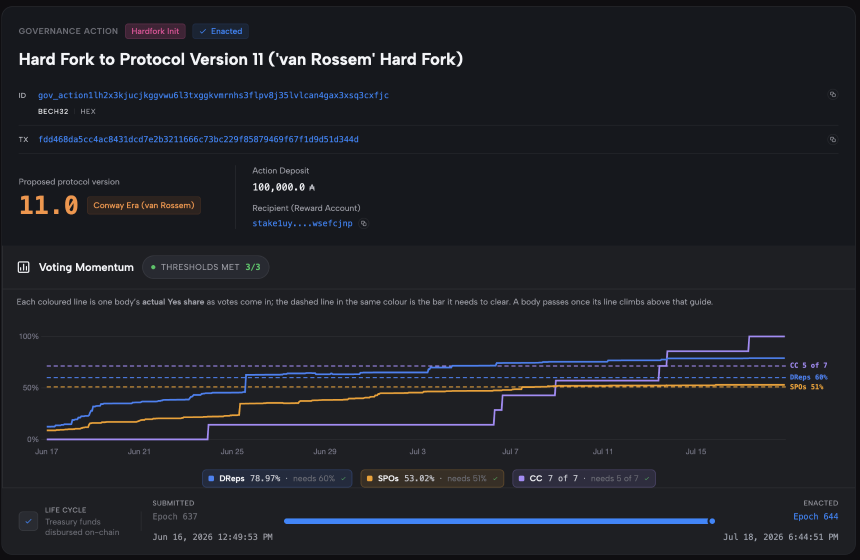Click the Thresholds Met 3/3 pill
The image size is (860, 560).
[206, 267]
